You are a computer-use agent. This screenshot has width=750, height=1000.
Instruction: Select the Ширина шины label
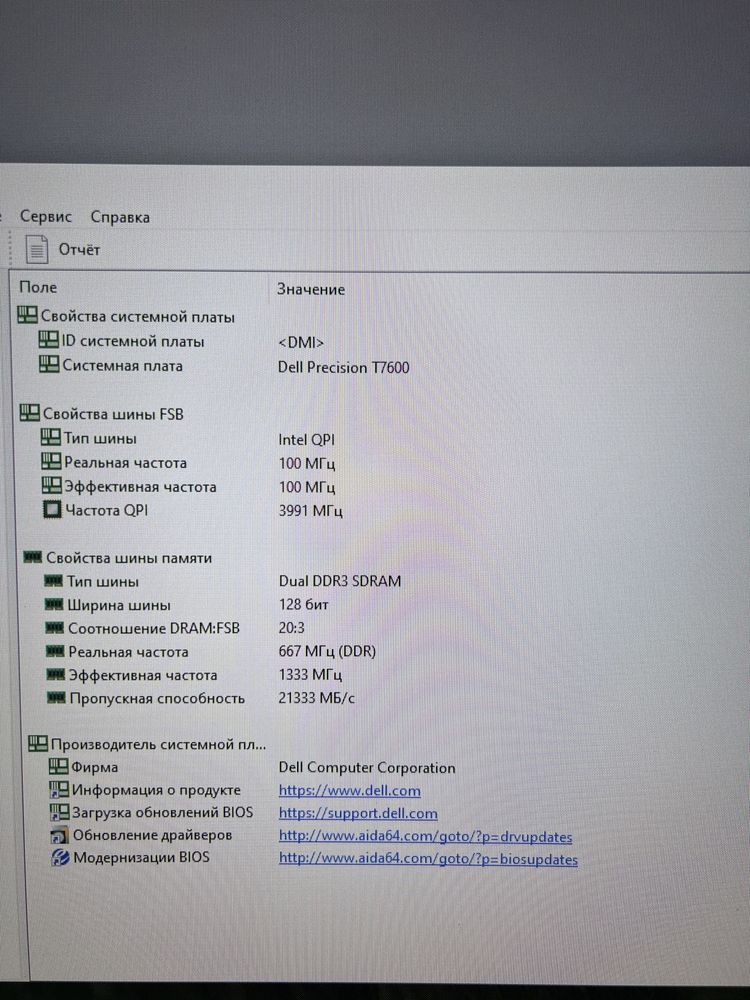(x=119, y=605)
